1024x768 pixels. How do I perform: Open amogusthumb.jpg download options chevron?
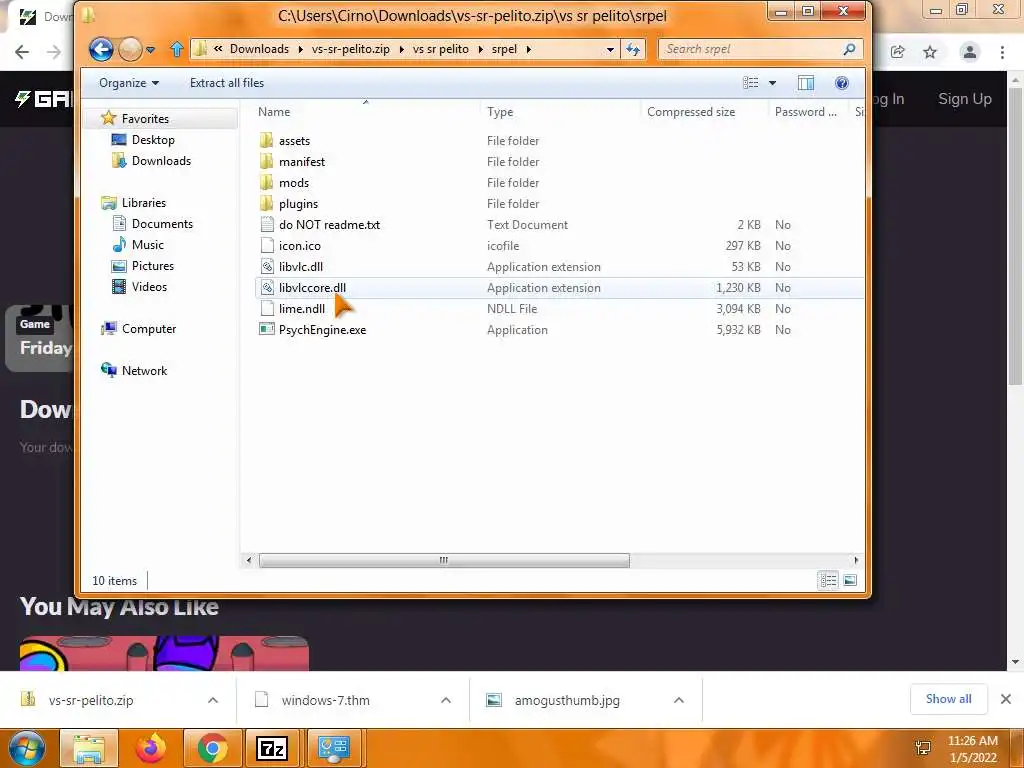pos(679,700)
